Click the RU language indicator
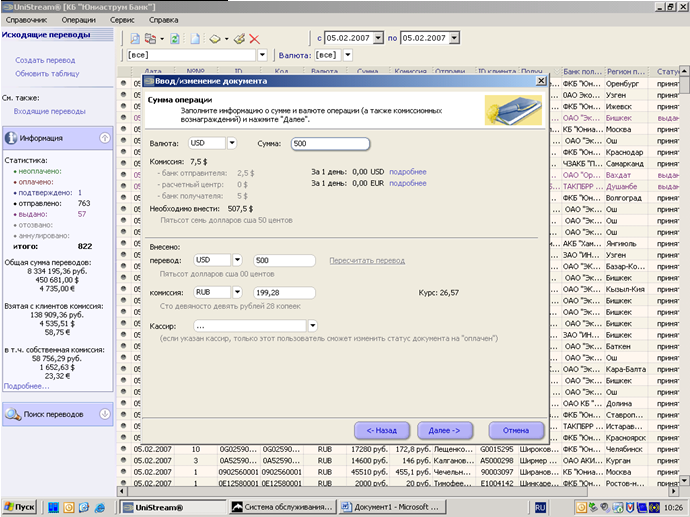The width and height of the screenshot is (690, 517). click(x=540, y=507)
